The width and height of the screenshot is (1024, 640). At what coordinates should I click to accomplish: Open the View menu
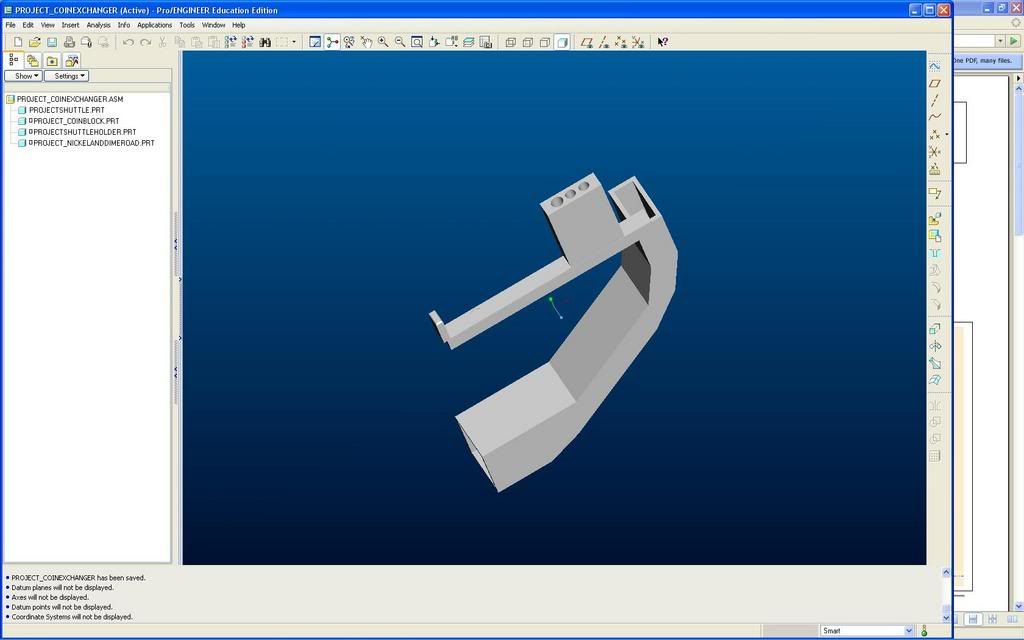tap(48, 25)
